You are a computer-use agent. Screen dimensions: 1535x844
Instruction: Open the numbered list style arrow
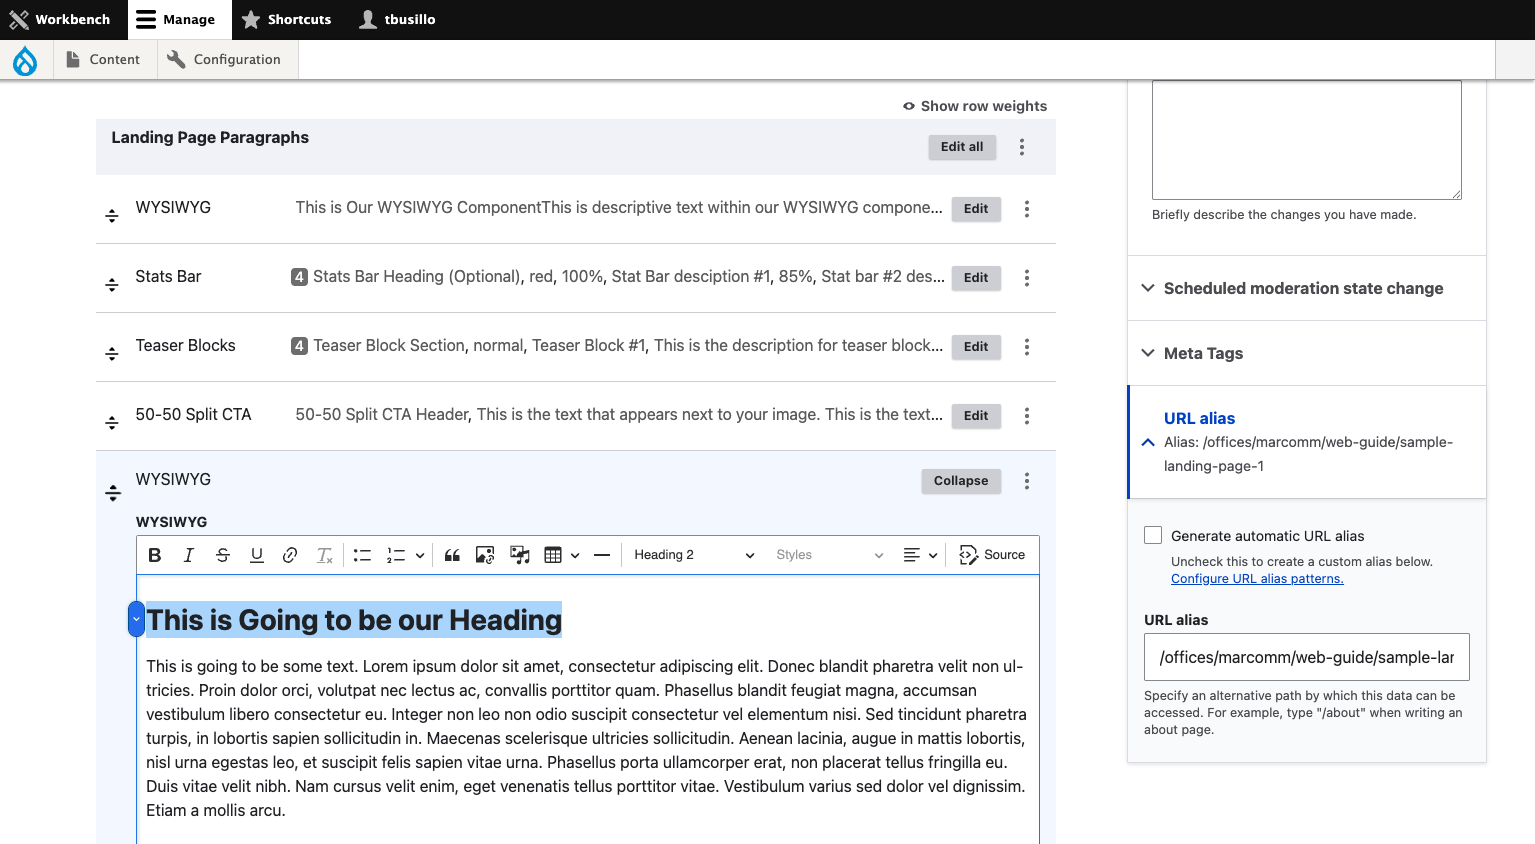coord(420,555)
